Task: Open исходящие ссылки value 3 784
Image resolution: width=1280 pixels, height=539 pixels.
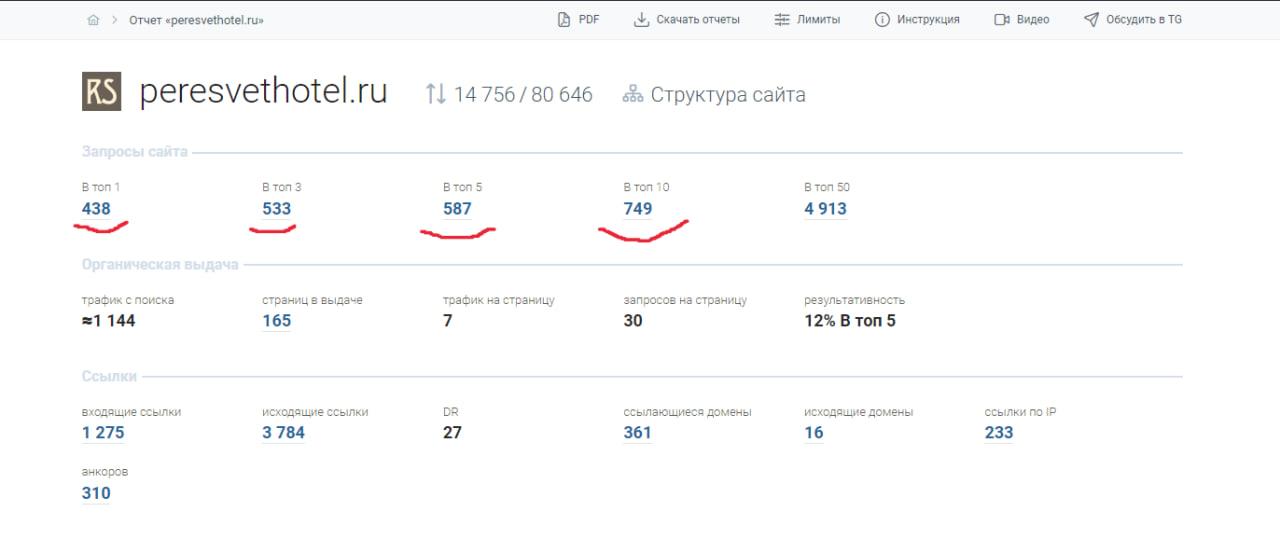Action: coord(284,433)
